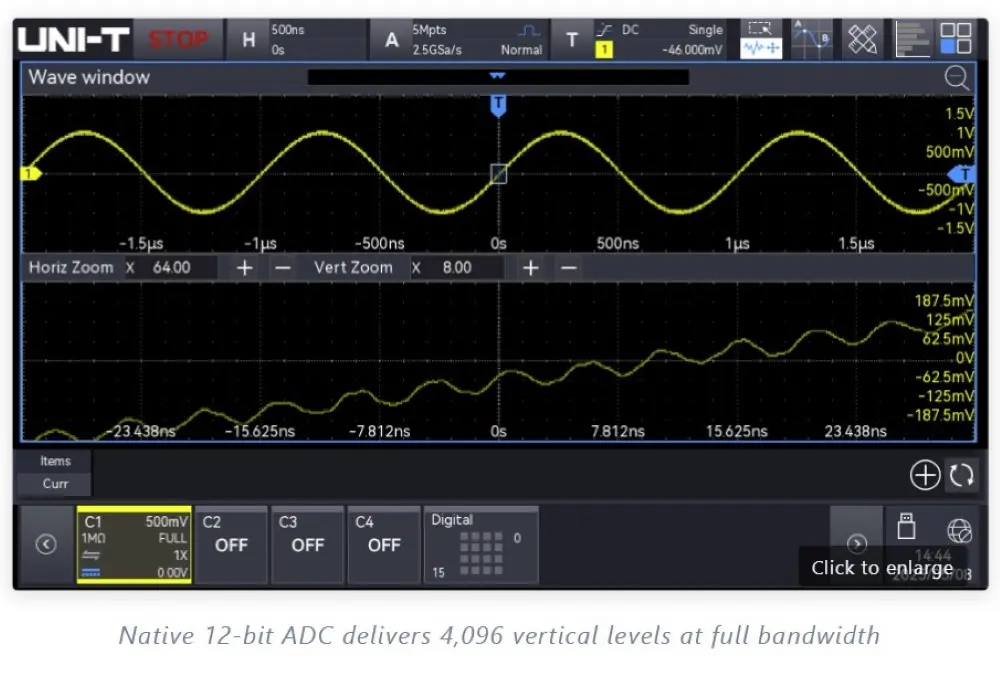This screenshot has height=674, width=1000.
Task: Click the circled plus add measurement icon
Action: pyautogui.click(x=925, y=475)
